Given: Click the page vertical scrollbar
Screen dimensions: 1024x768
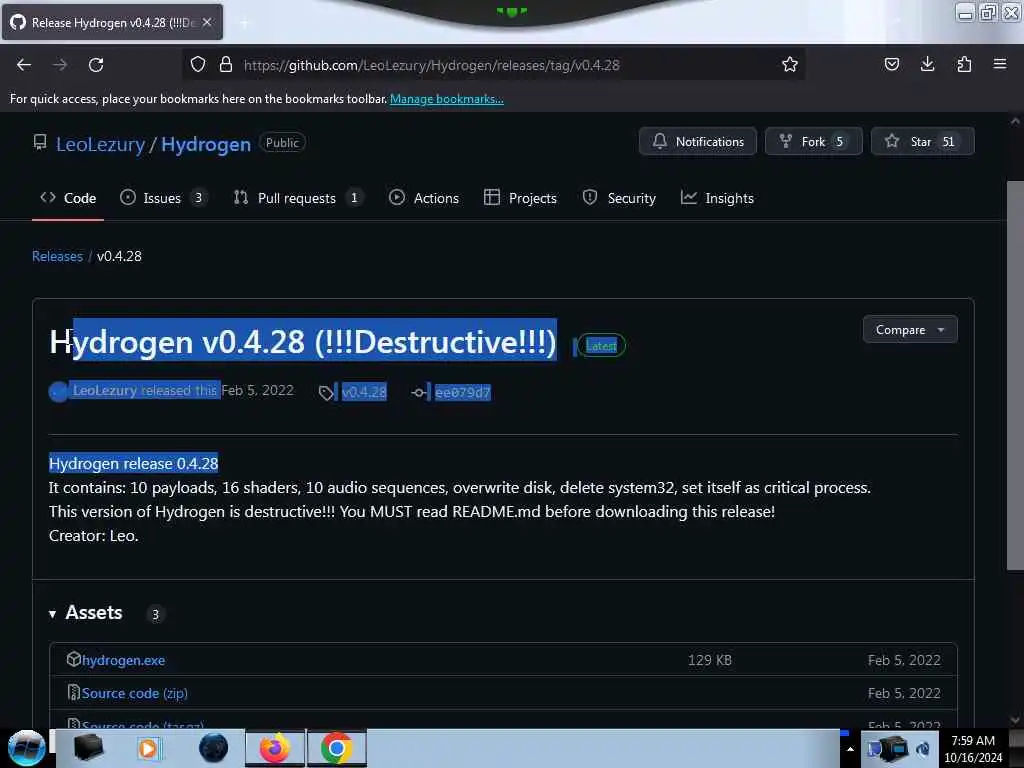Looking at the screenshot, I should 1014,376.
